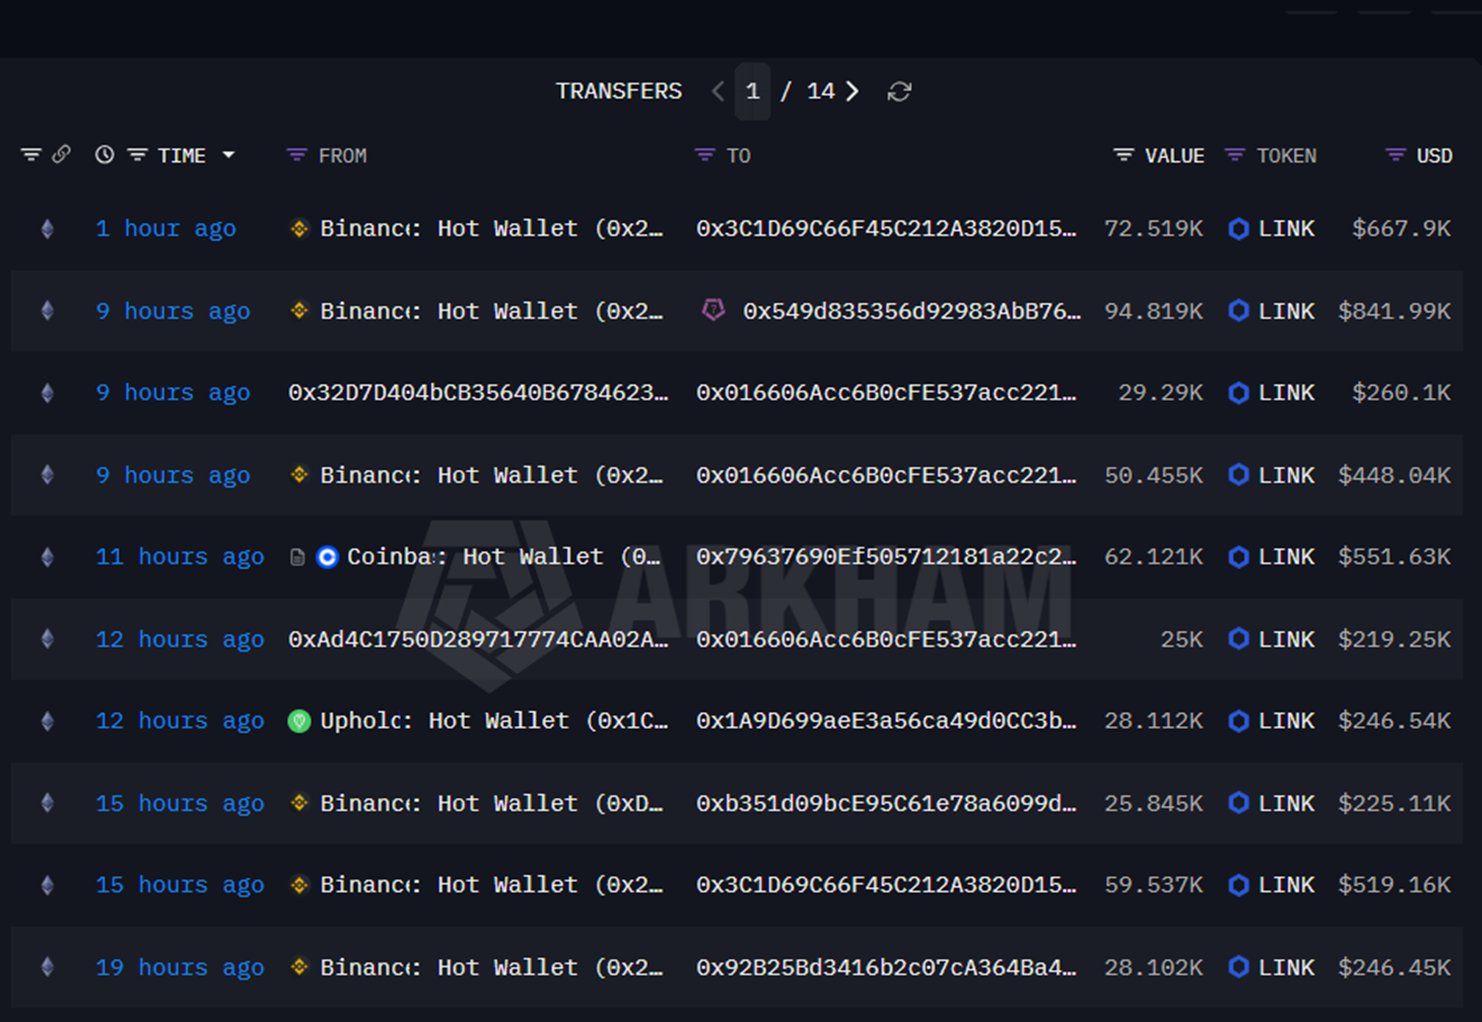This screenshot has width=1482, height=1022.
Task: Open recipient 0x1A9D699aeE3a56ca49d0CC3b
Action: tap(886, 721)
